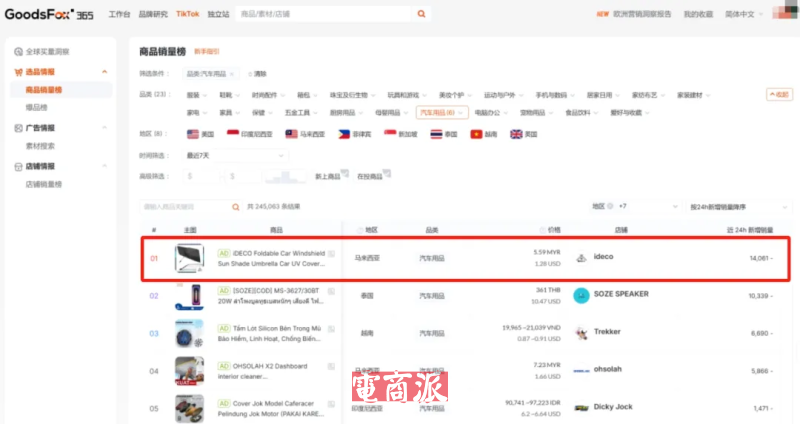Click the search magnifier icon in top bar

(x=422, y=14)
